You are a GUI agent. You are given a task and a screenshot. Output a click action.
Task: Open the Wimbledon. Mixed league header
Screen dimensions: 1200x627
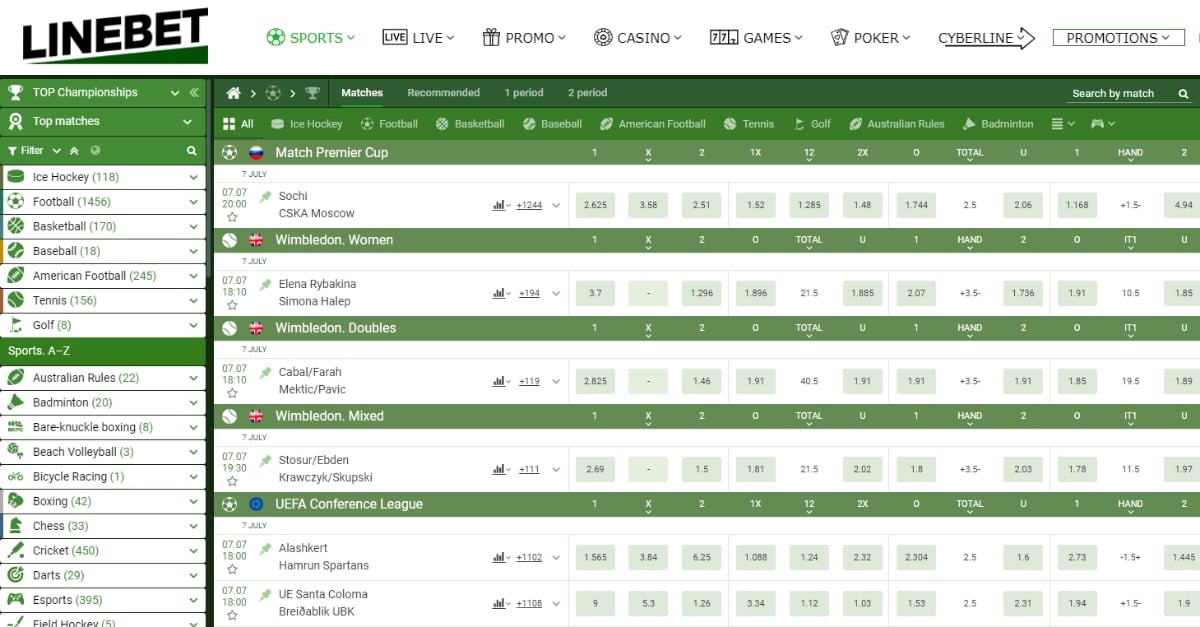coord(707,416)
